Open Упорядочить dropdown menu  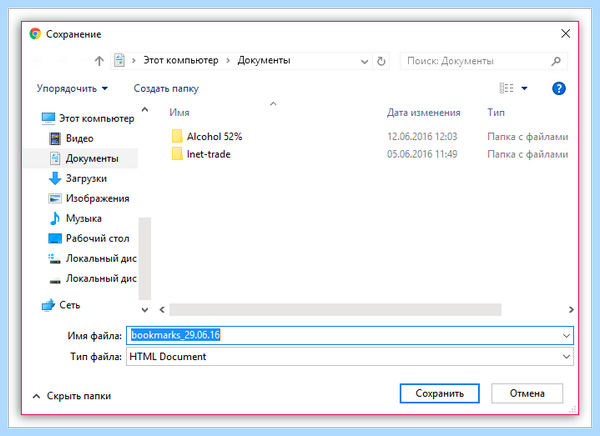pyautogui.click(x=72, y=88)
